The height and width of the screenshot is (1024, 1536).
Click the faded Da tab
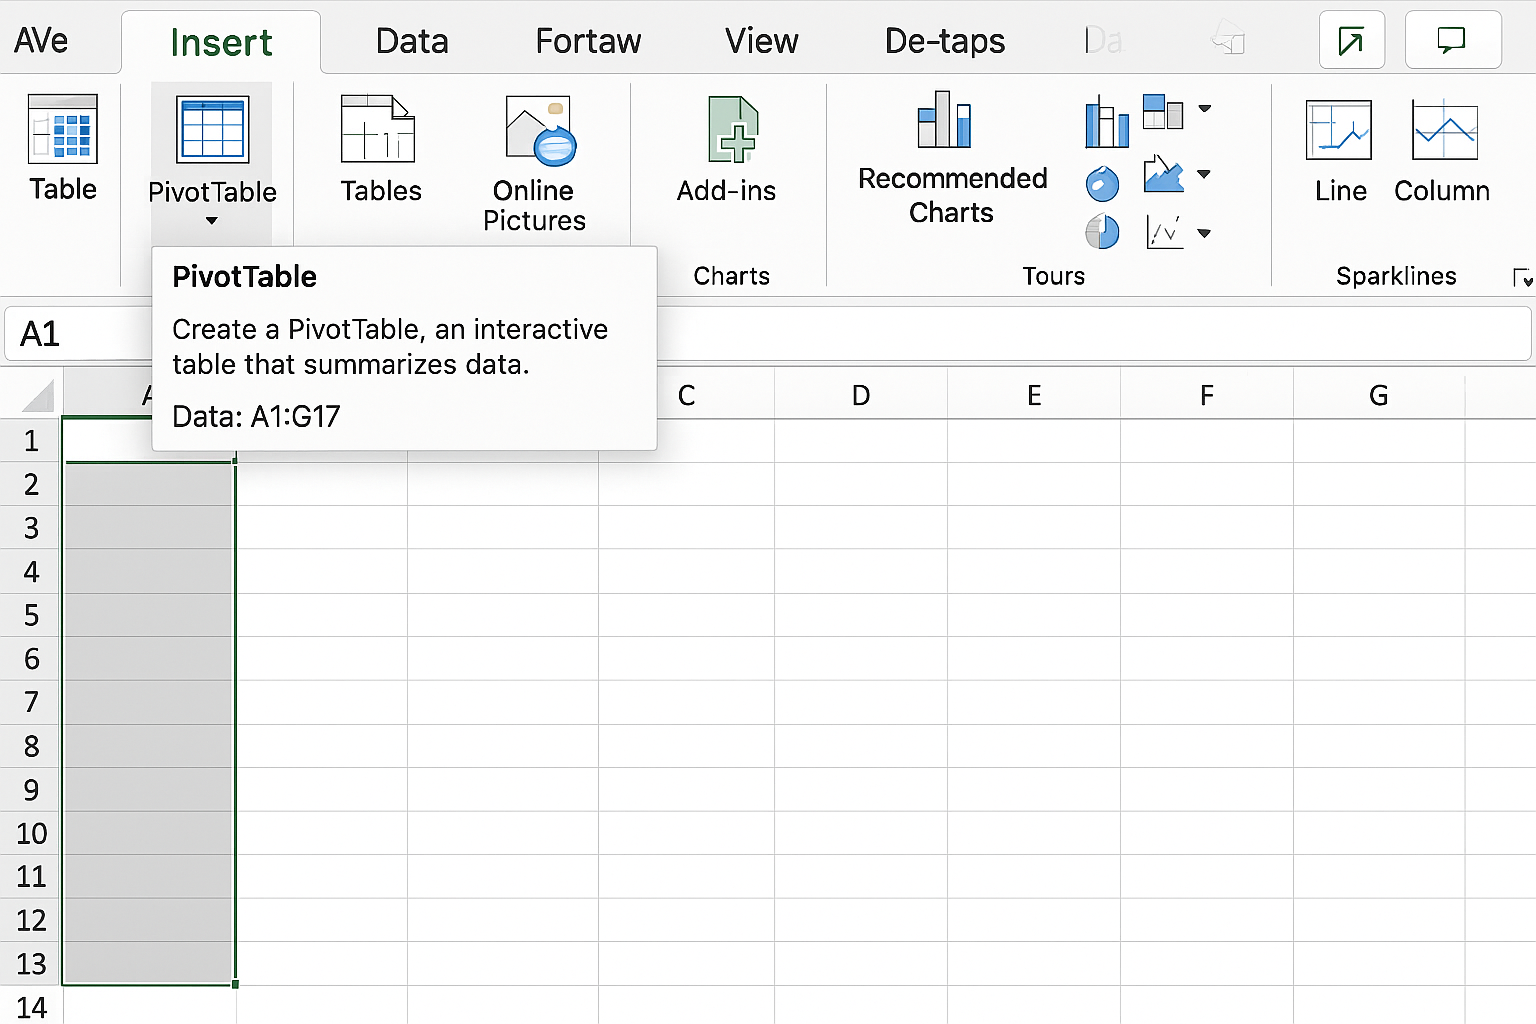[x=1104, y=41]
